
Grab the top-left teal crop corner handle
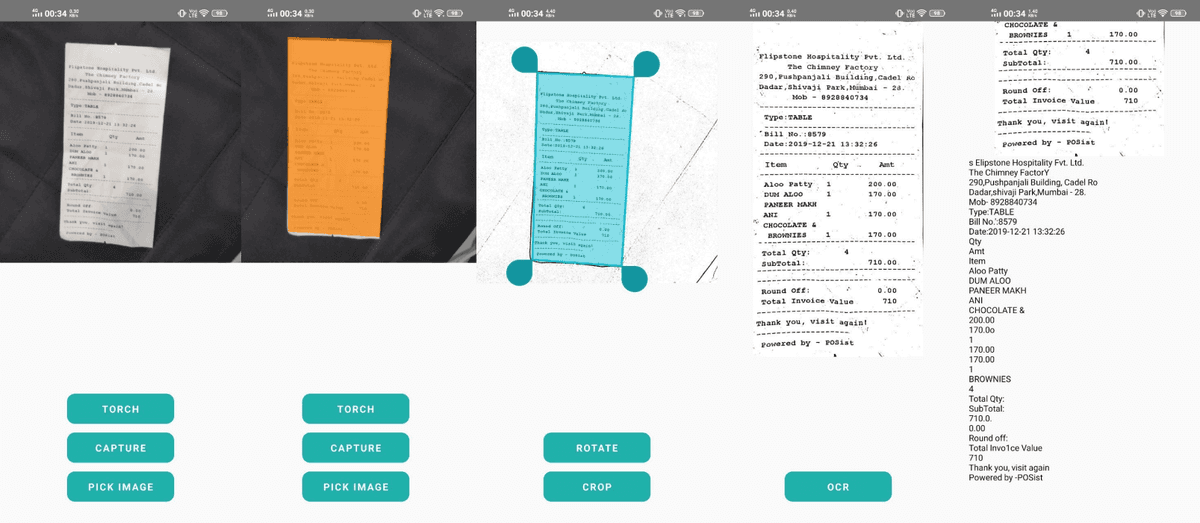(x=525, y=59)
